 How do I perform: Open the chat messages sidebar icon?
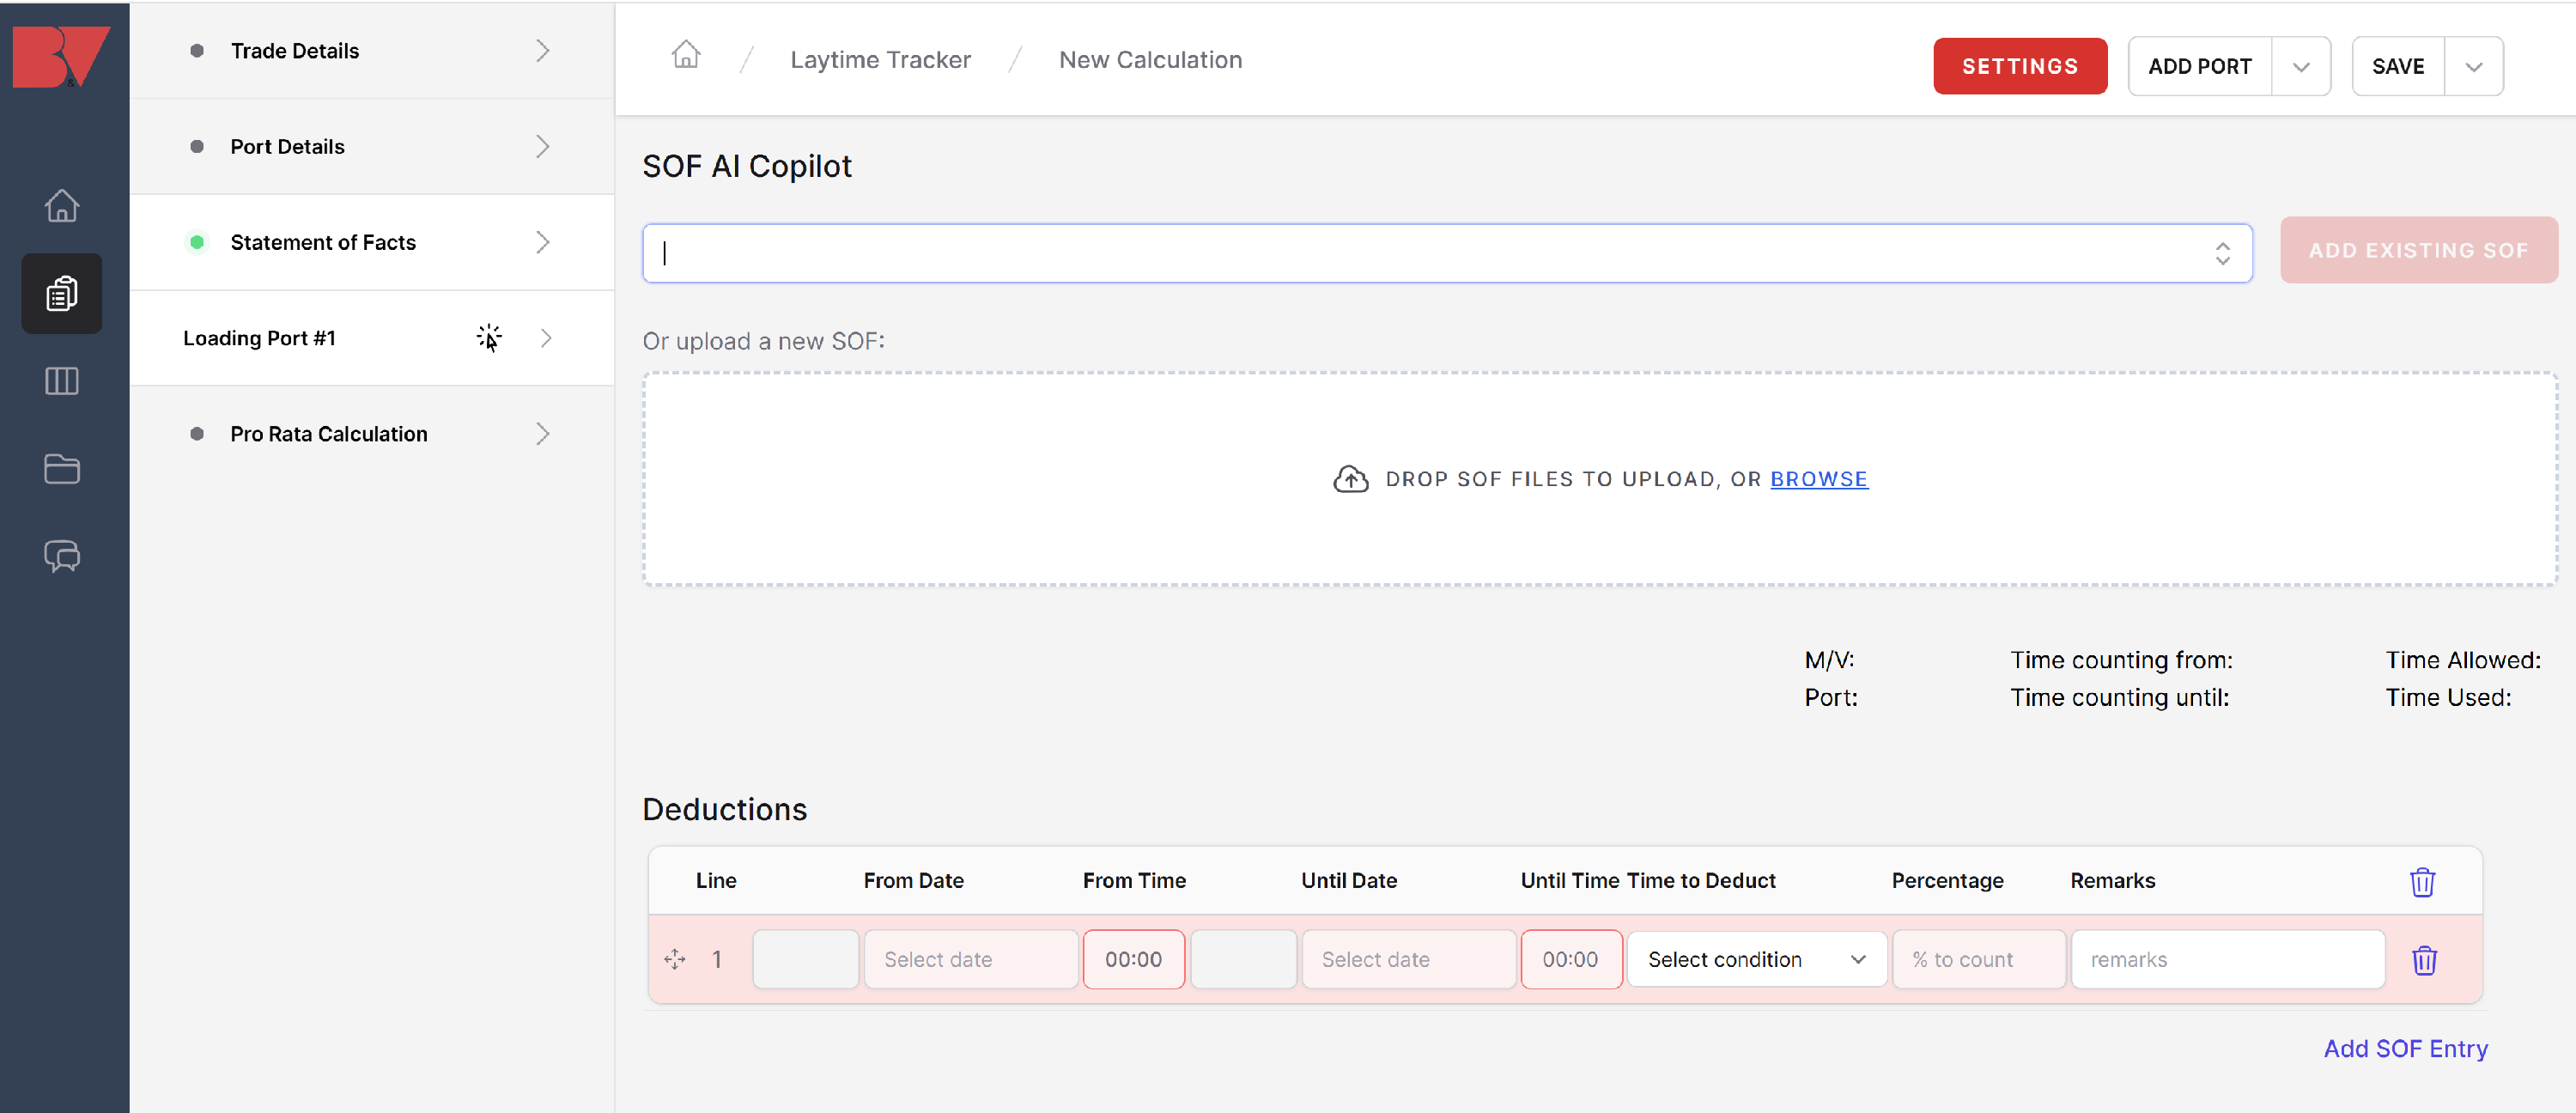(x=62, y=556)
